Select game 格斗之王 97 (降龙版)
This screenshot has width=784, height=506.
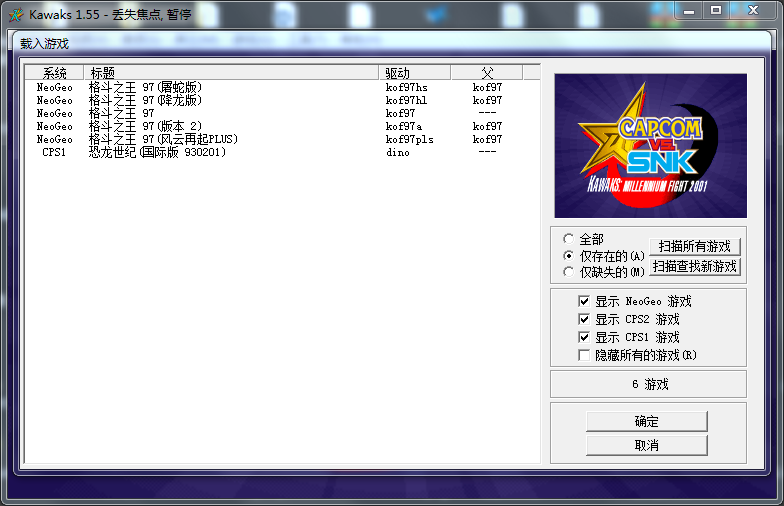point(282,100)
